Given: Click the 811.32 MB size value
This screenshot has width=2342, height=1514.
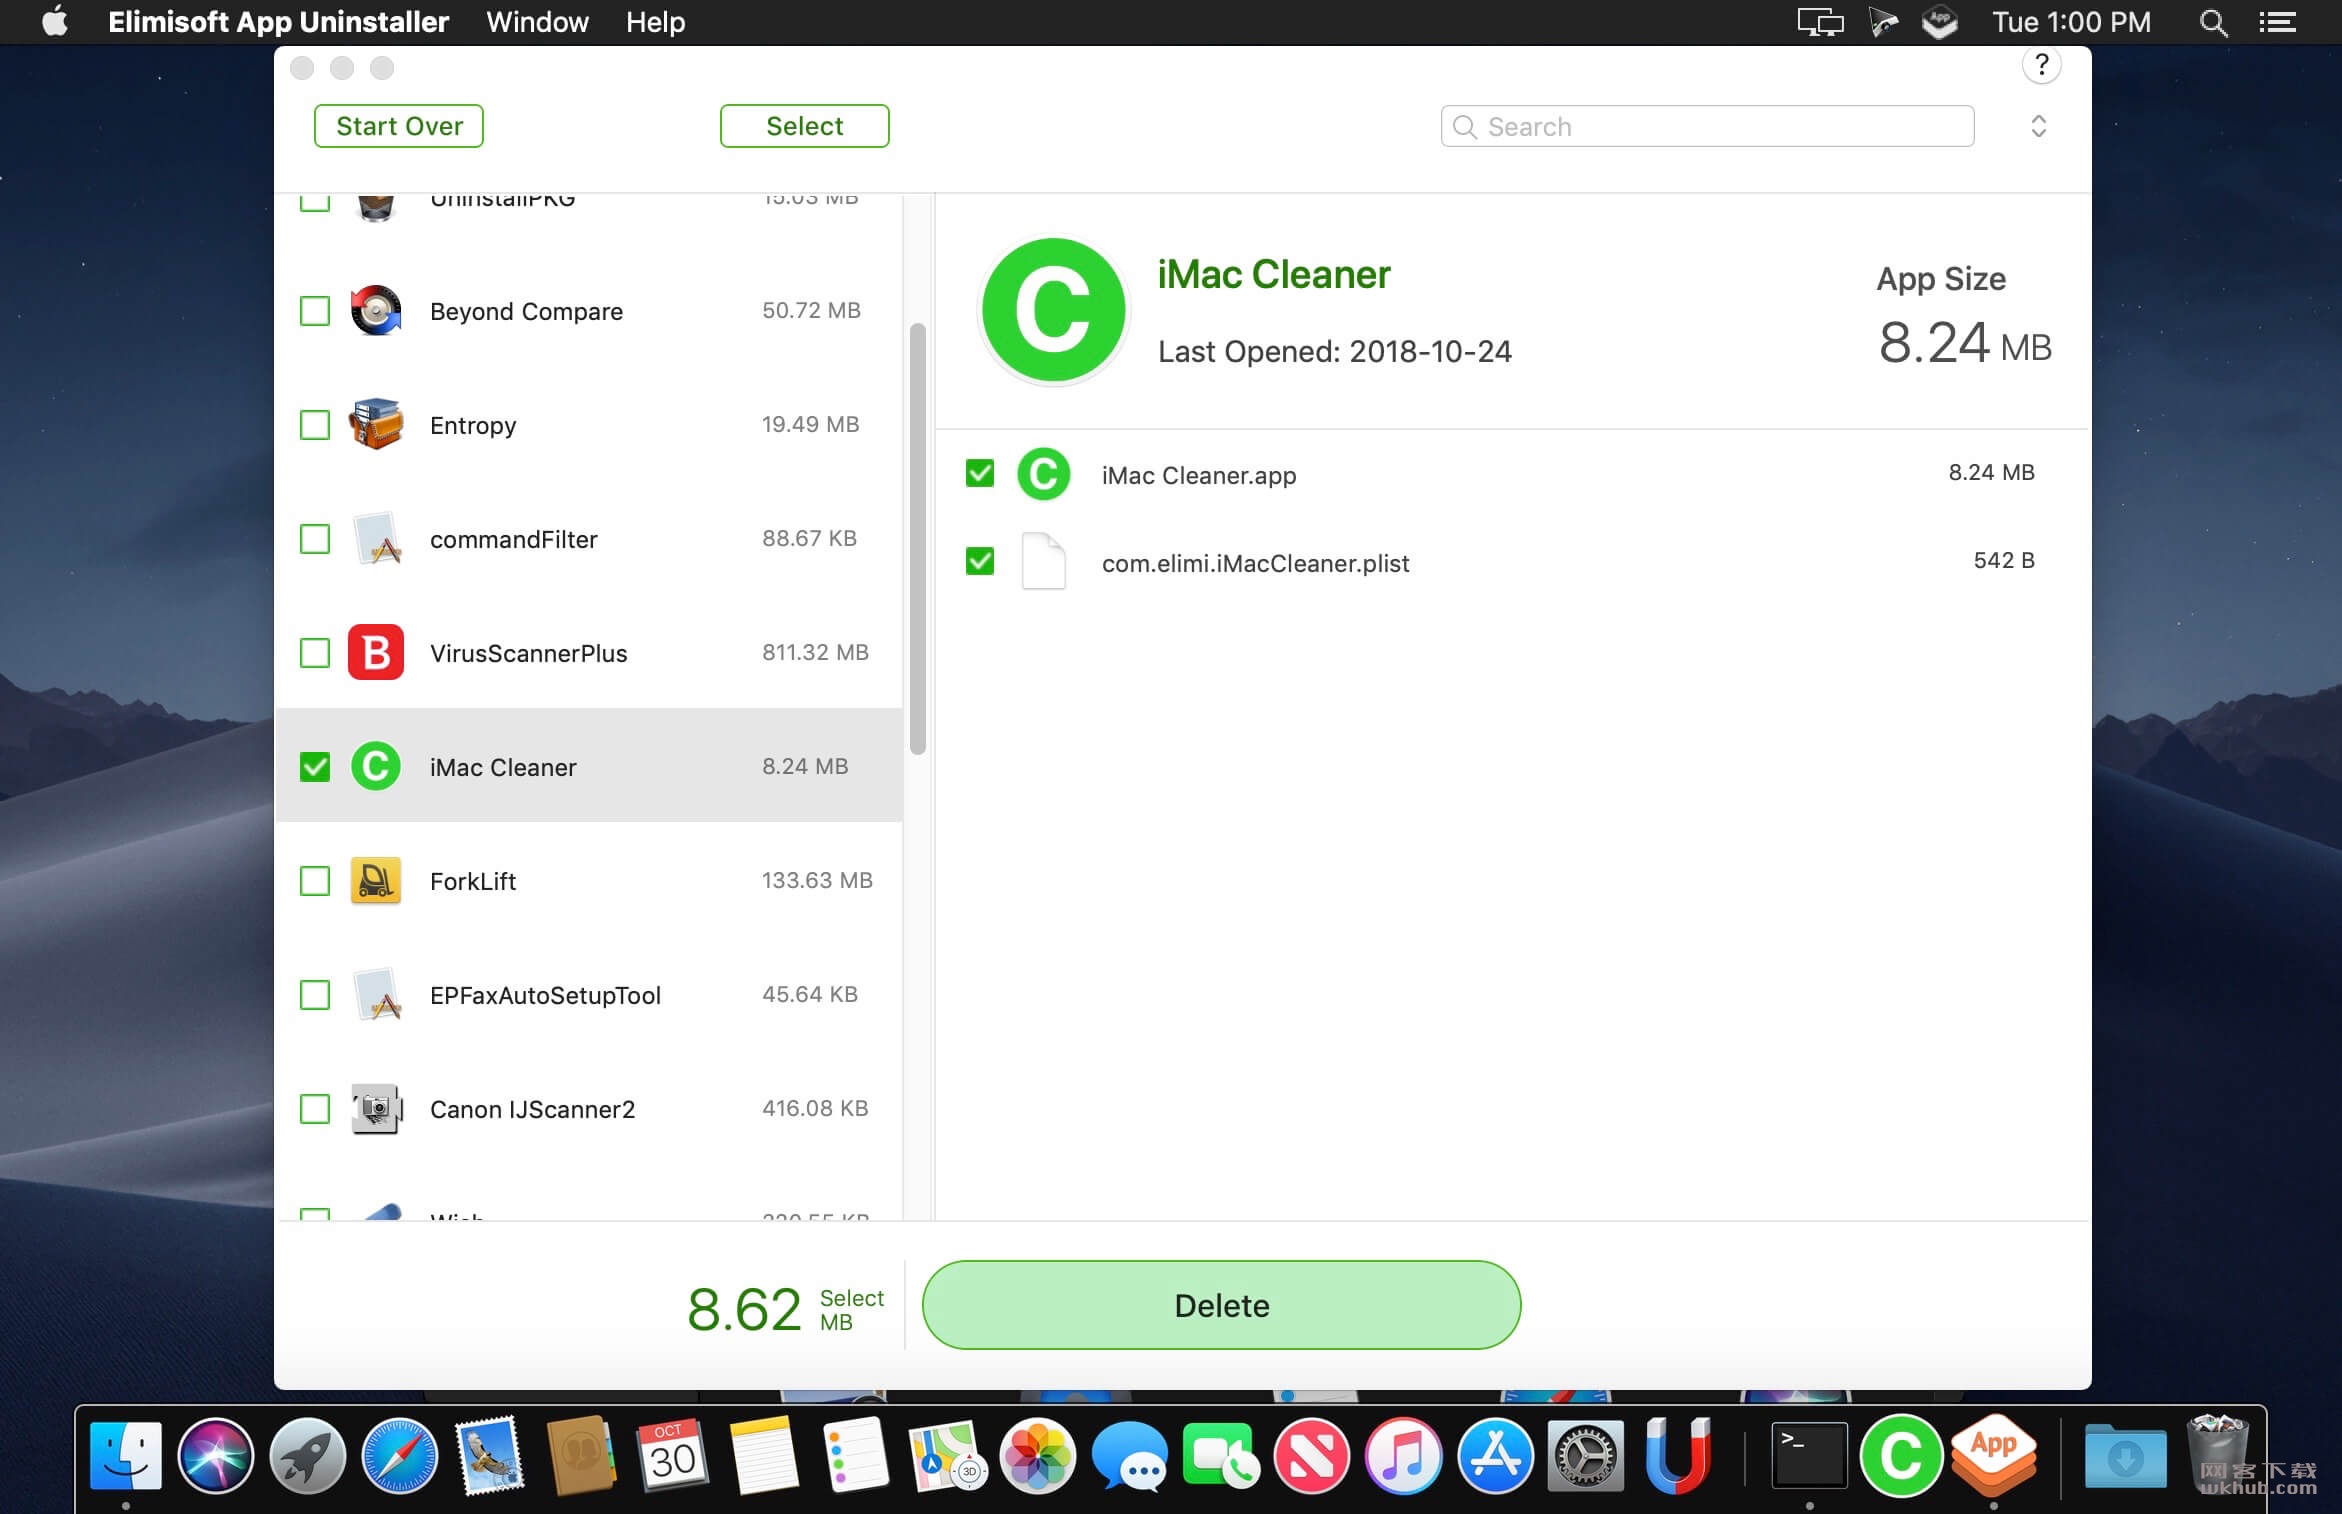Looking at the screenshot, I should coord(815,652).
